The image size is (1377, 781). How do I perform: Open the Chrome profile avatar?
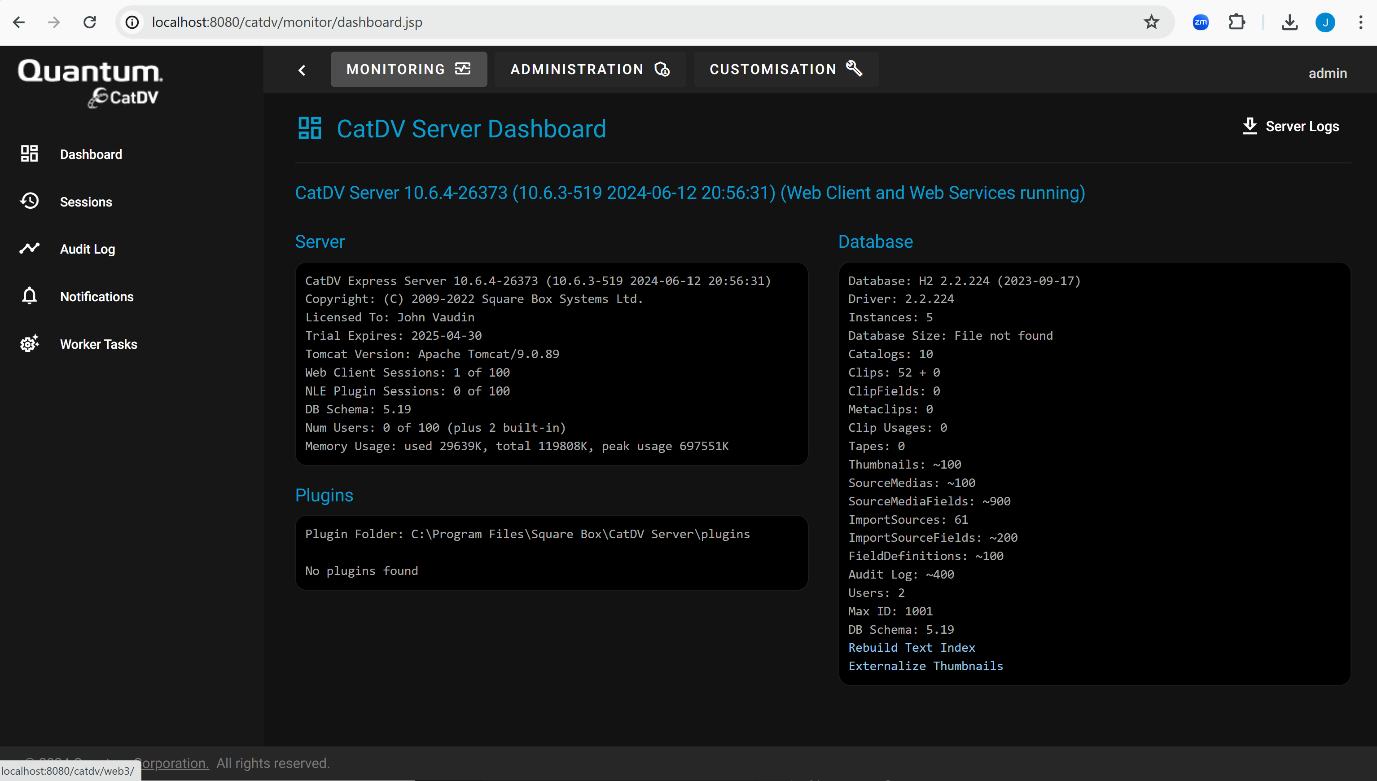click(1325, 22)
